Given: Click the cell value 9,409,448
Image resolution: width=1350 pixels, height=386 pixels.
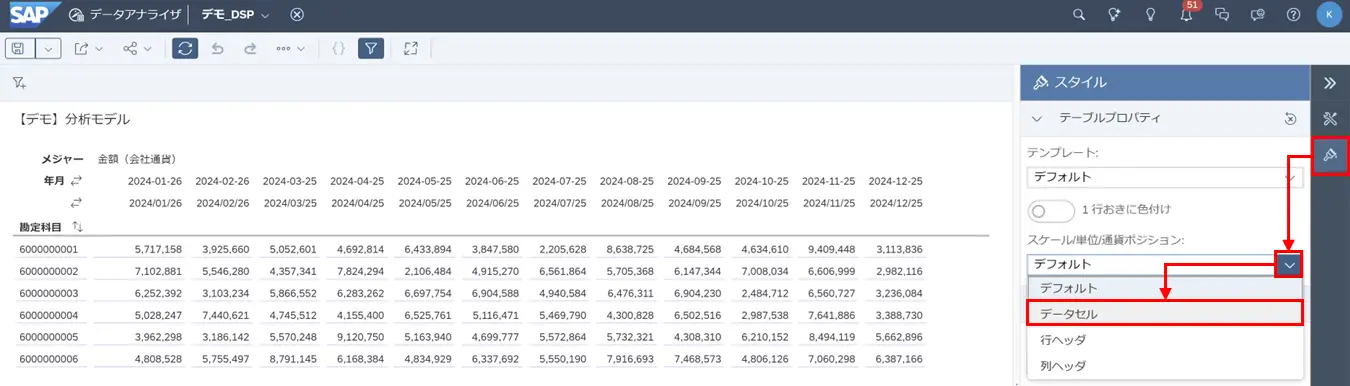Looking at the screenshot, I should 831,249.
